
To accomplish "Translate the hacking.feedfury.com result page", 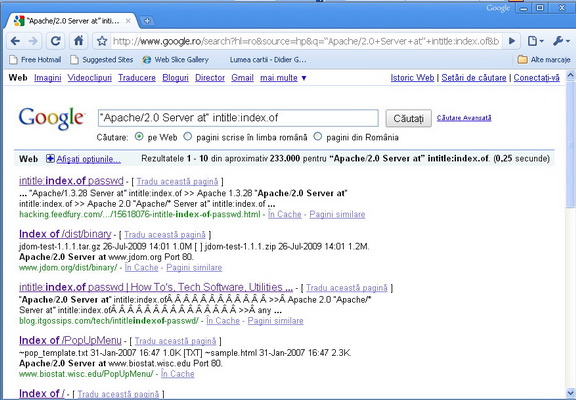I will point(177,181).
